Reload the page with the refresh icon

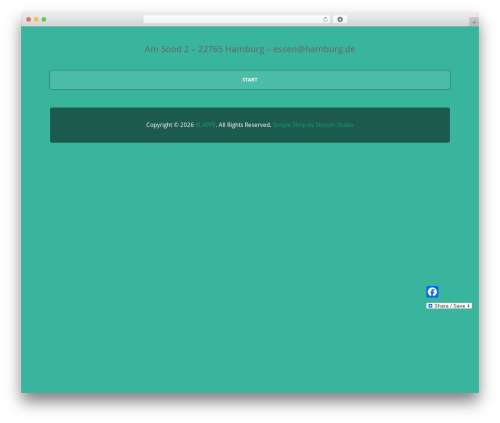click(325, 19)
